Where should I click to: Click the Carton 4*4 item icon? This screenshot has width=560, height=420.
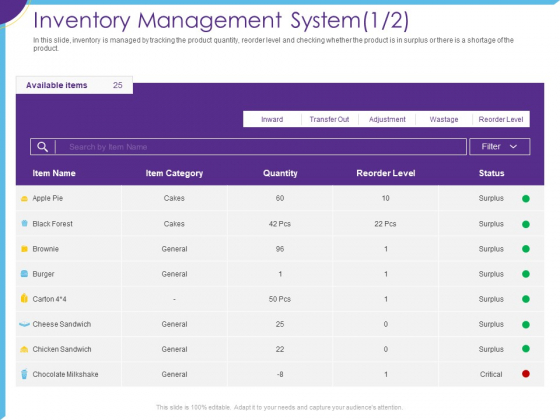[24, 298]
